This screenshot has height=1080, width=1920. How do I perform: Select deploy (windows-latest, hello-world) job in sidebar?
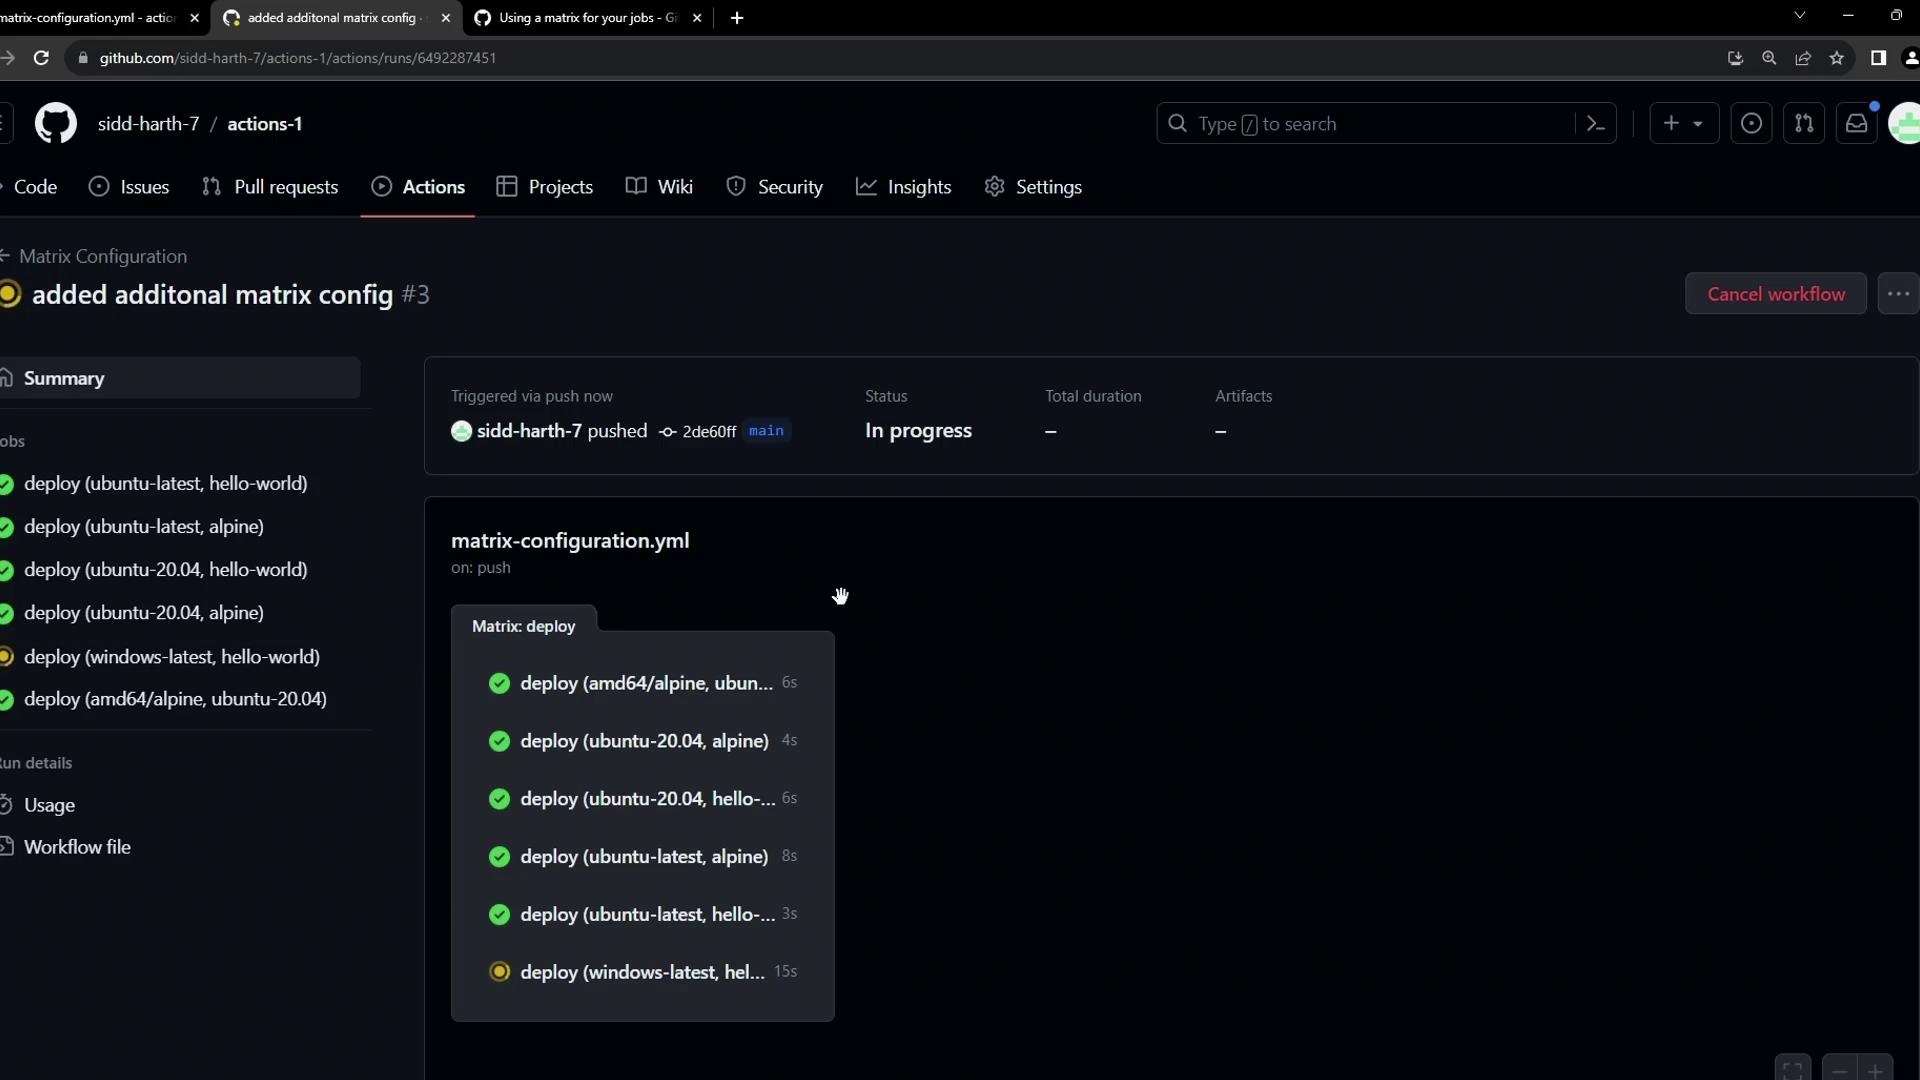pyautogui.click(x=172, y=657)
